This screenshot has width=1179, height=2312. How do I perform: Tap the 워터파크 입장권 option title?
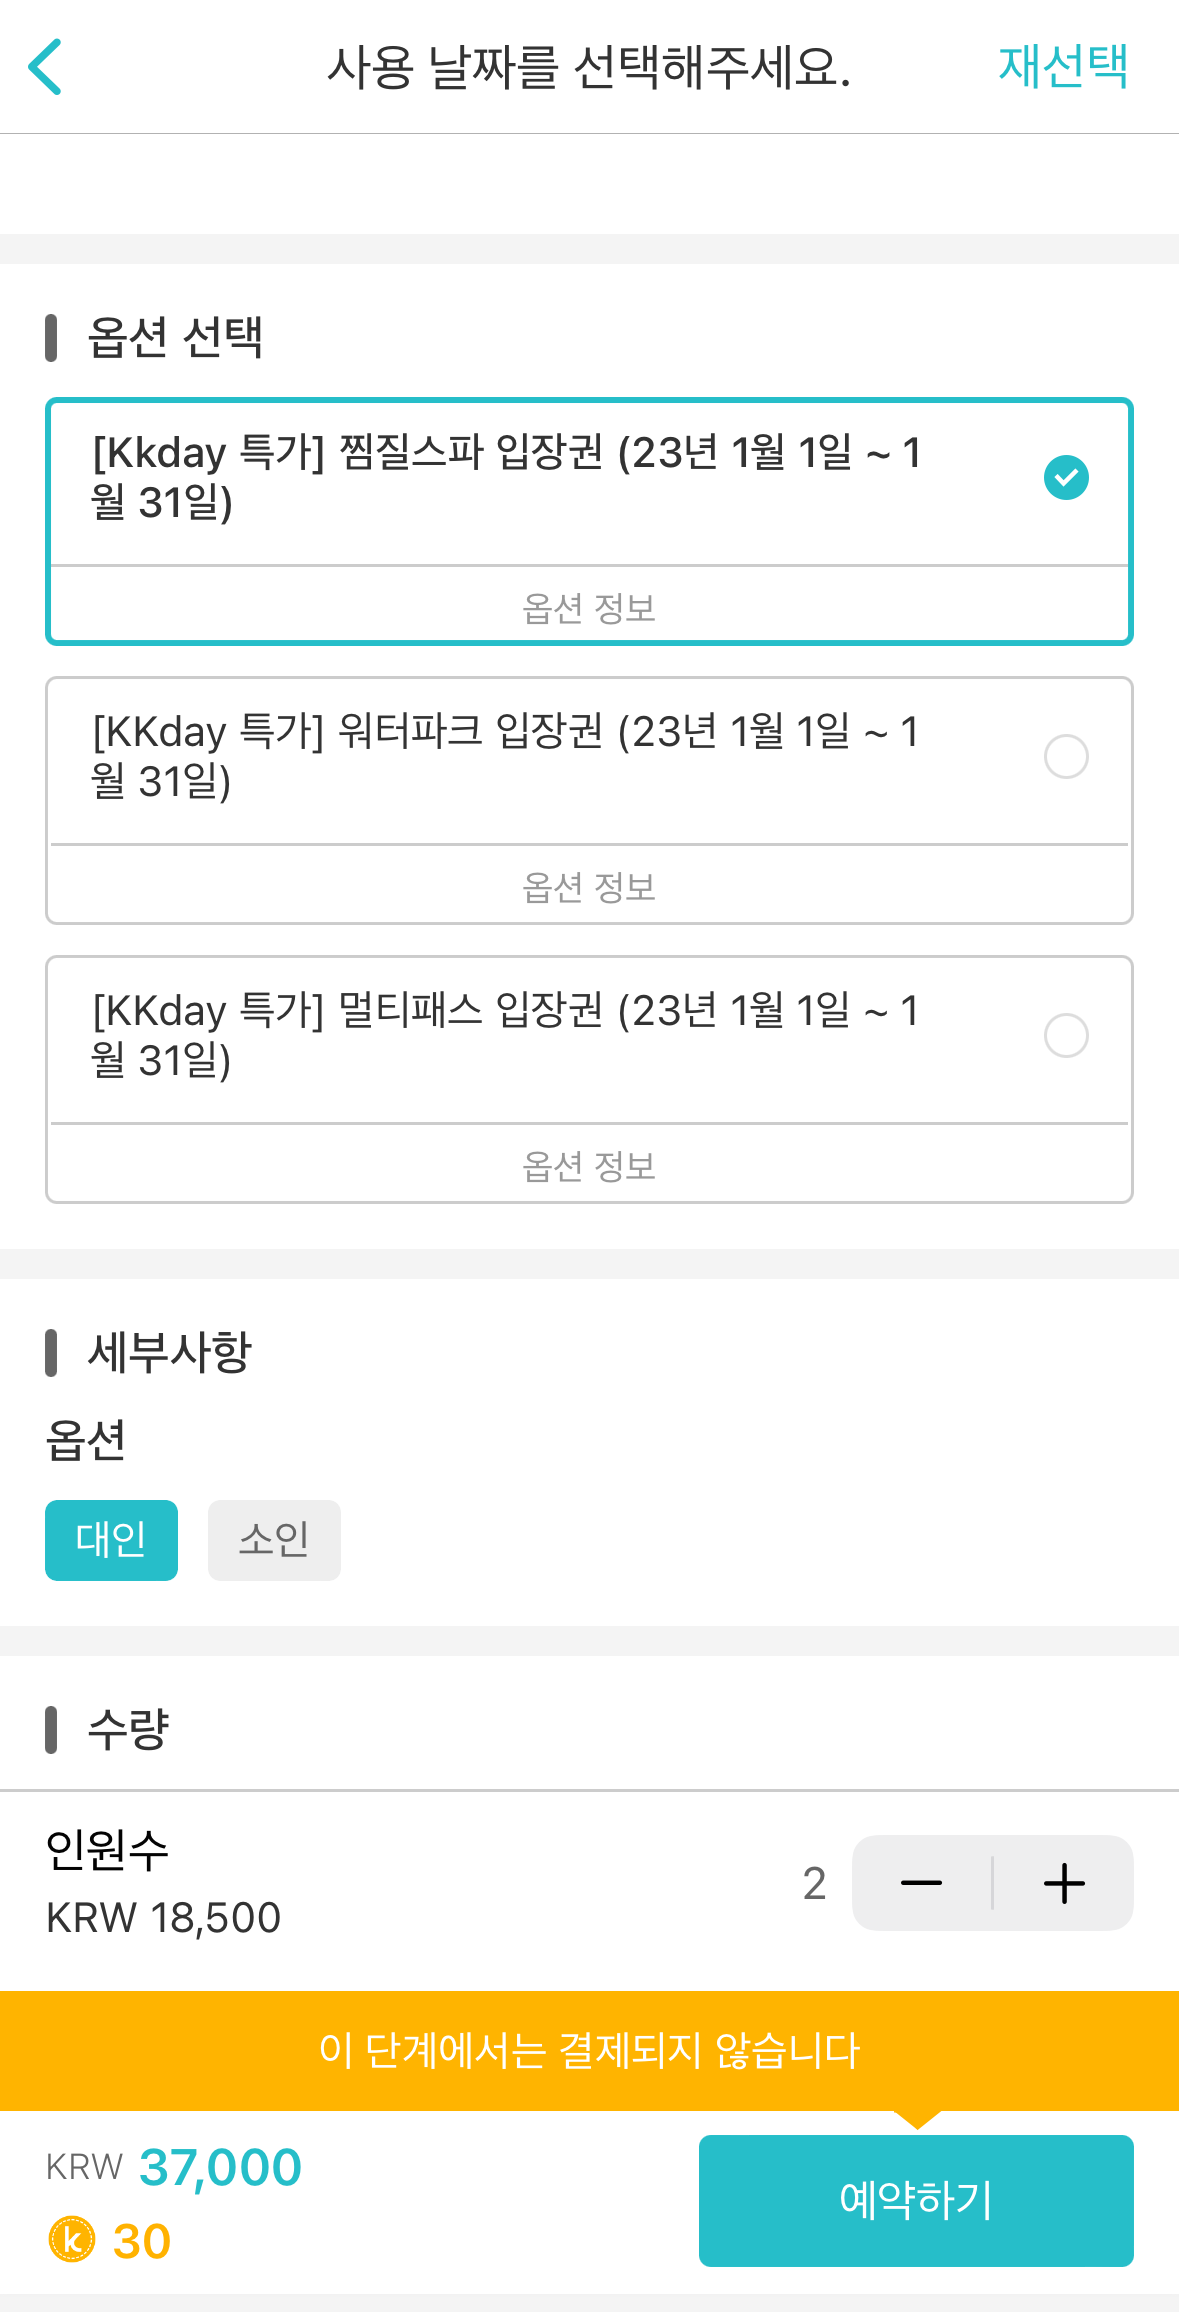coord(505,756)
